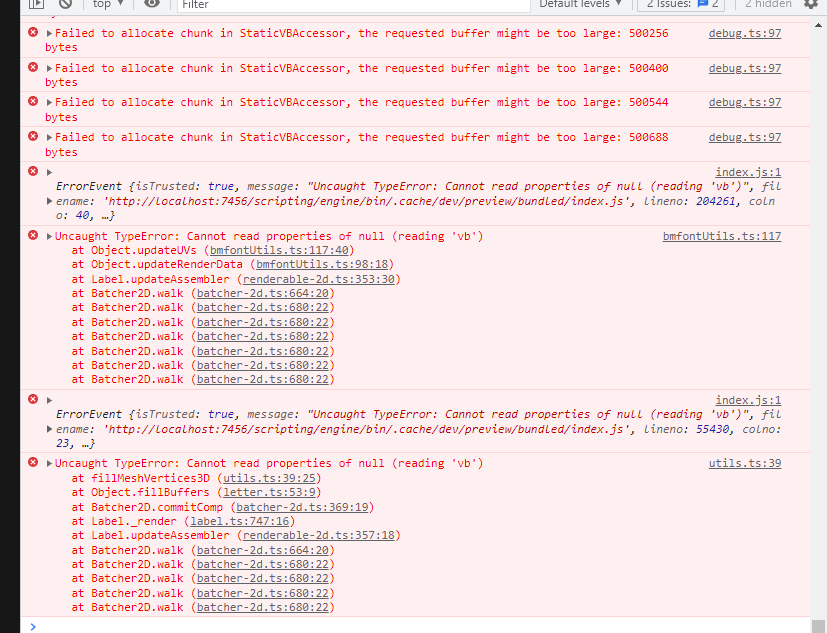The width and height of the screenshot is (827, 633).
Task: Click error icon of 500688 message
Action: point(33,136)
